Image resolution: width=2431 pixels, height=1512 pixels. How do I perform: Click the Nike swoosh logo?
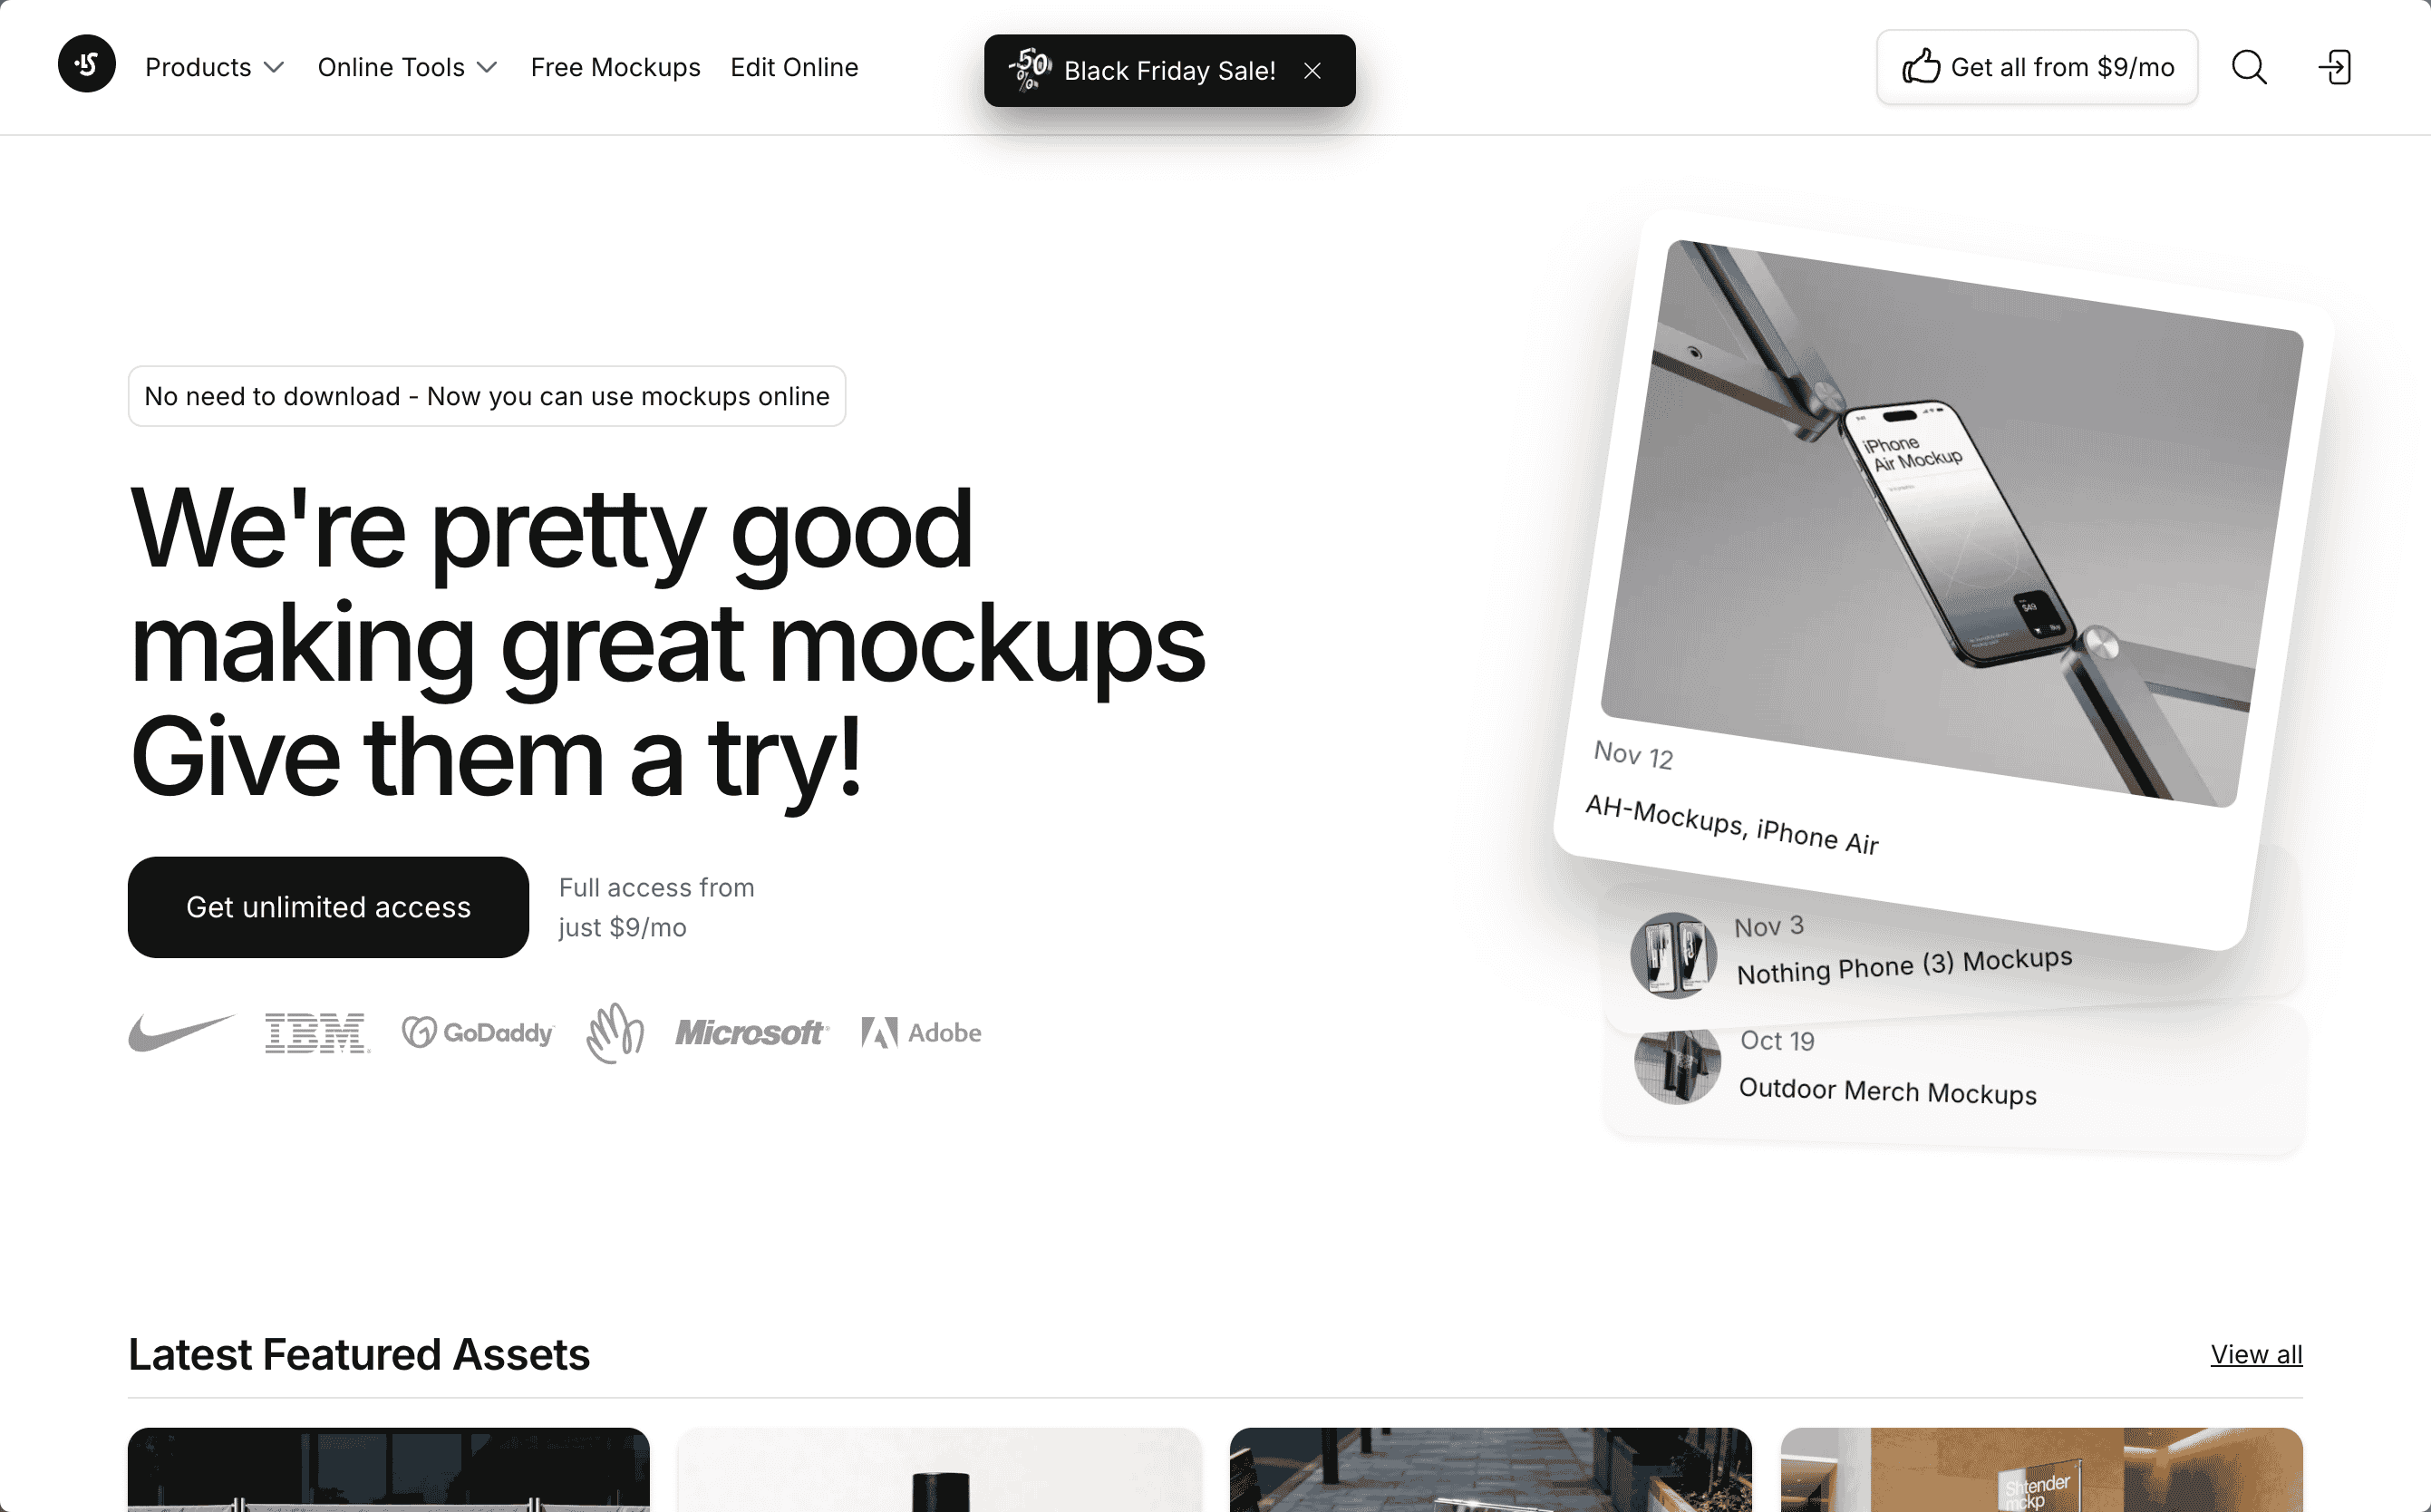[x=181, y=1032]
